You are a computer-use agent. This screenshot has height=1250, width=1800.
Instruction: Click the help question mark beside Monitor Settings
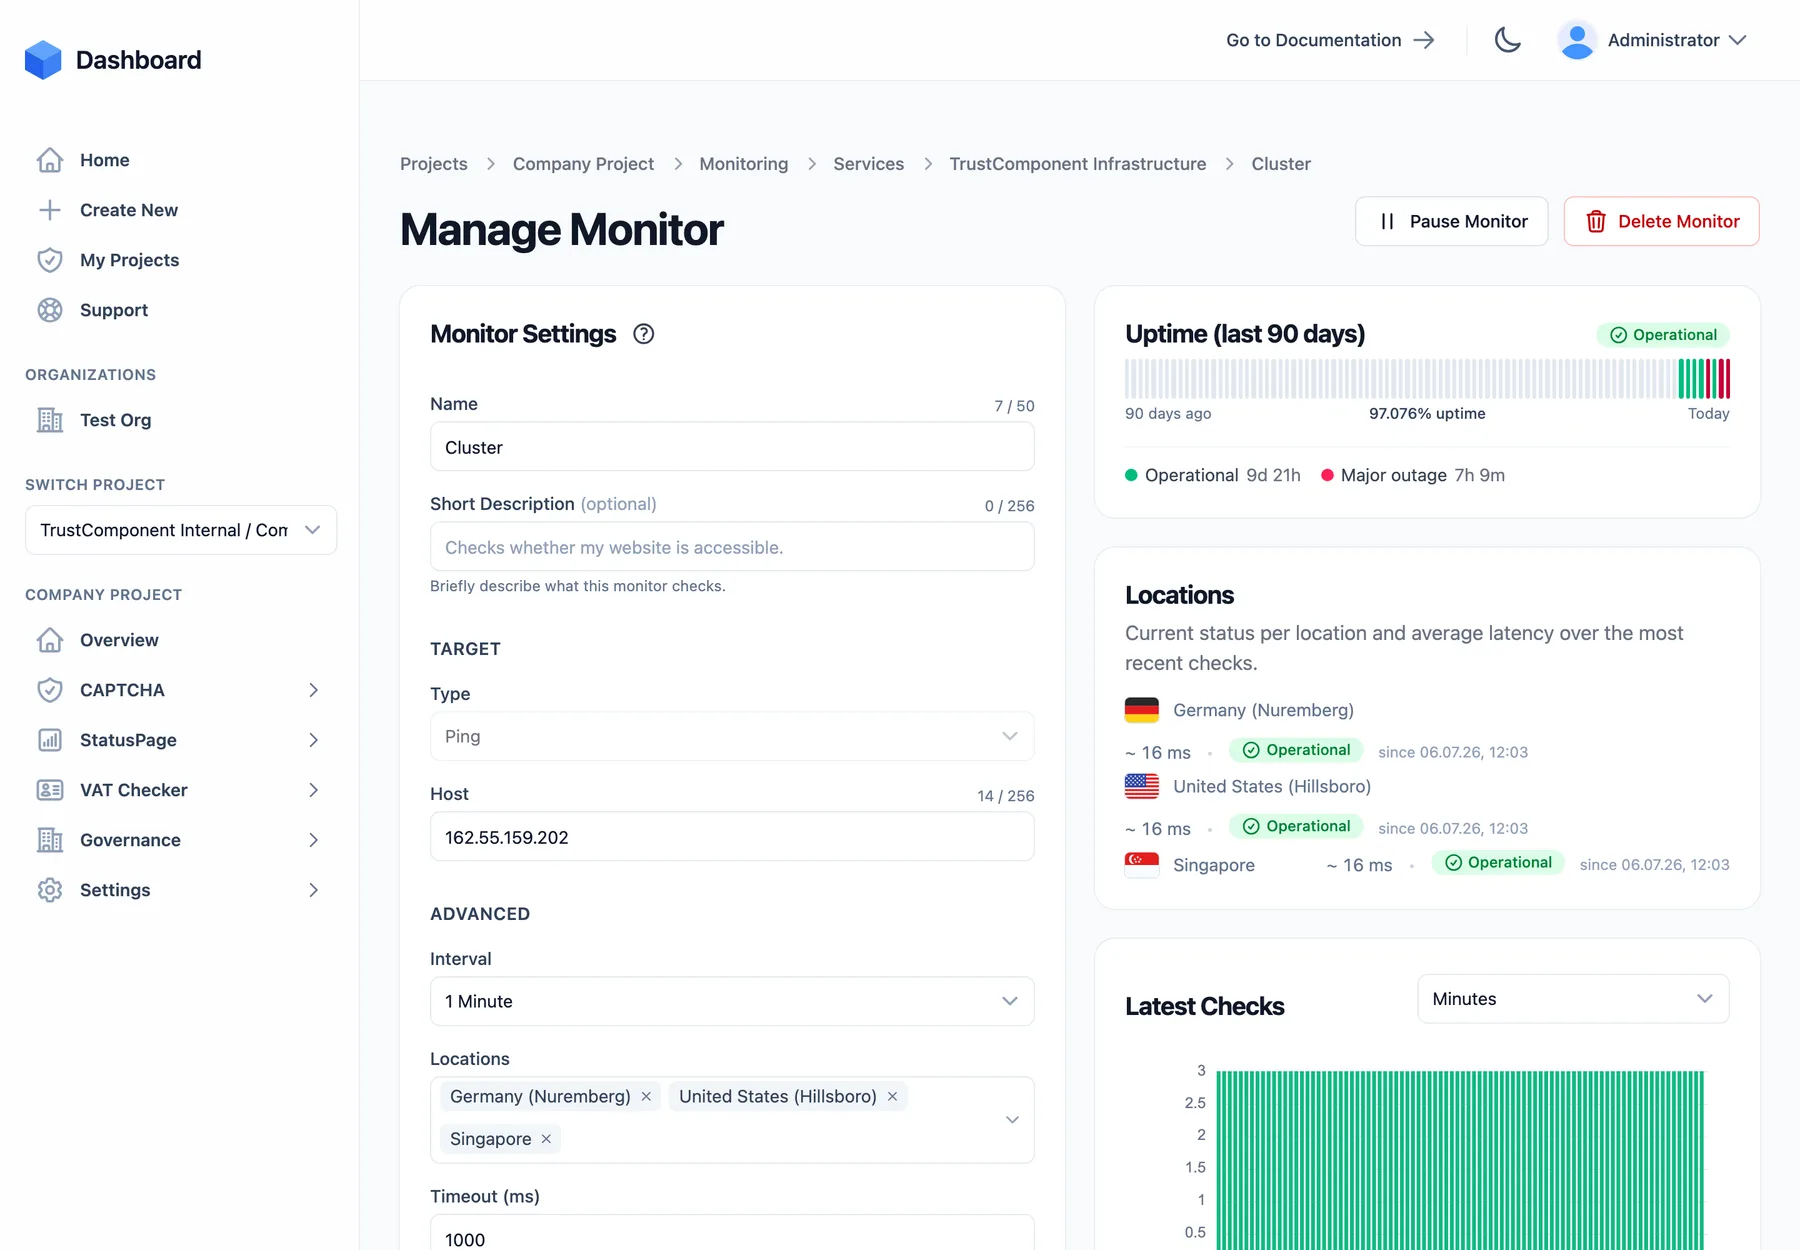(x=644, y=334)
